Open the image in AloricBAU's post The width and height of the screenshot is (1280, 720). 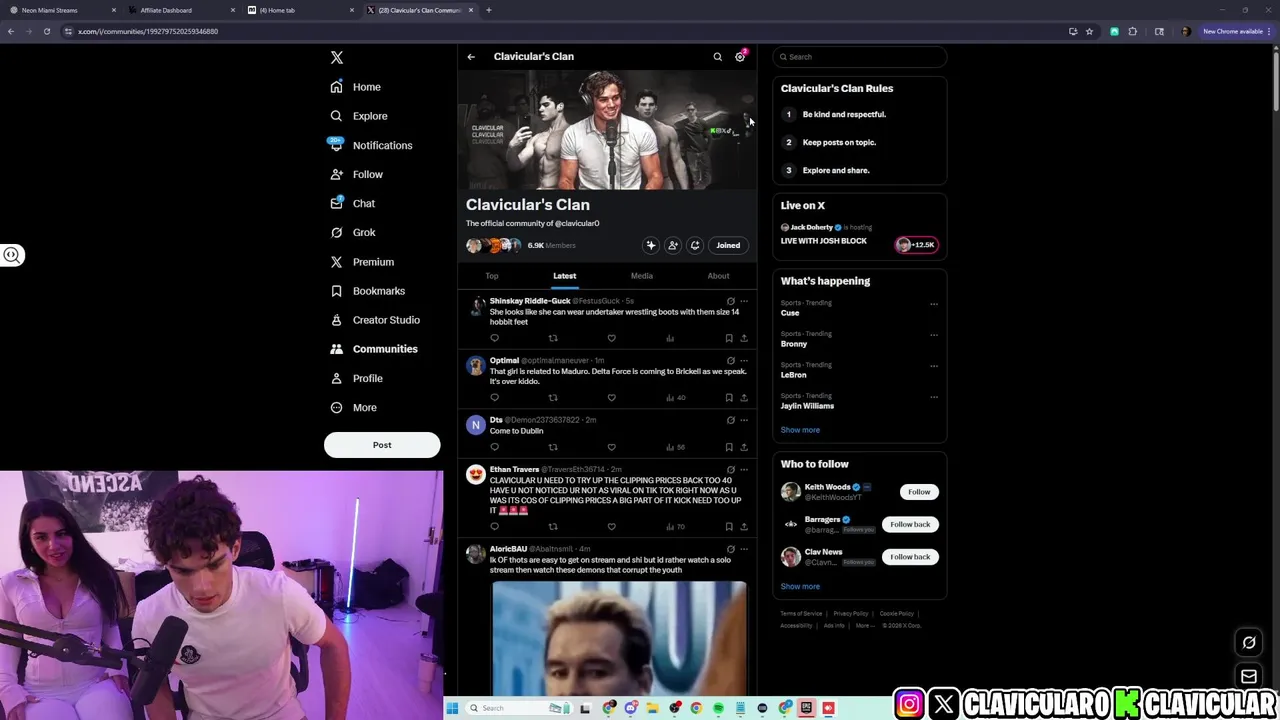[619, 637]
